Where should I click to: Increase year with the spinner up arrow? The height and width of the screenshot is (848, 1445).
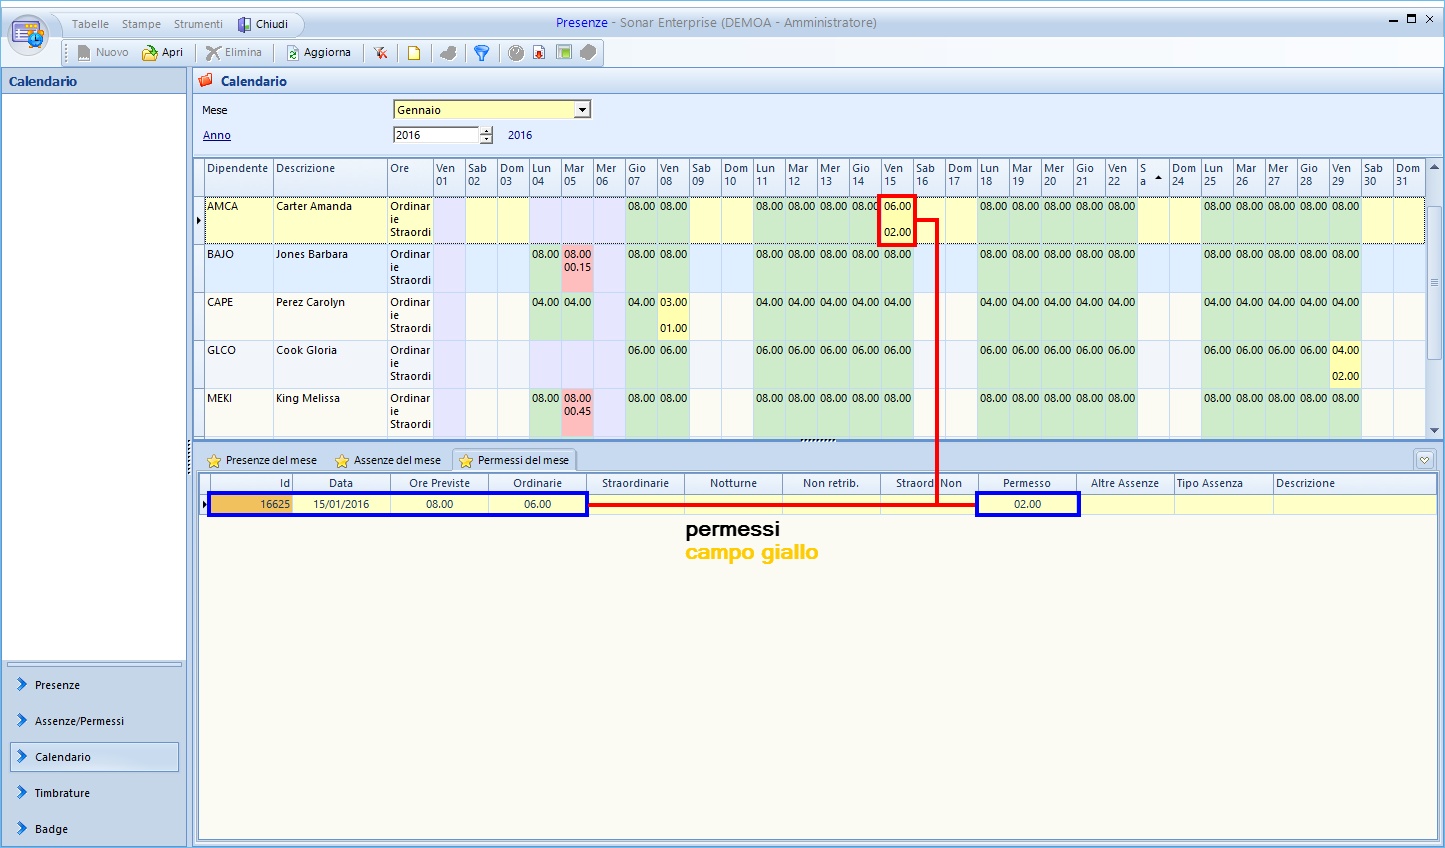click(x=486, y=131)
